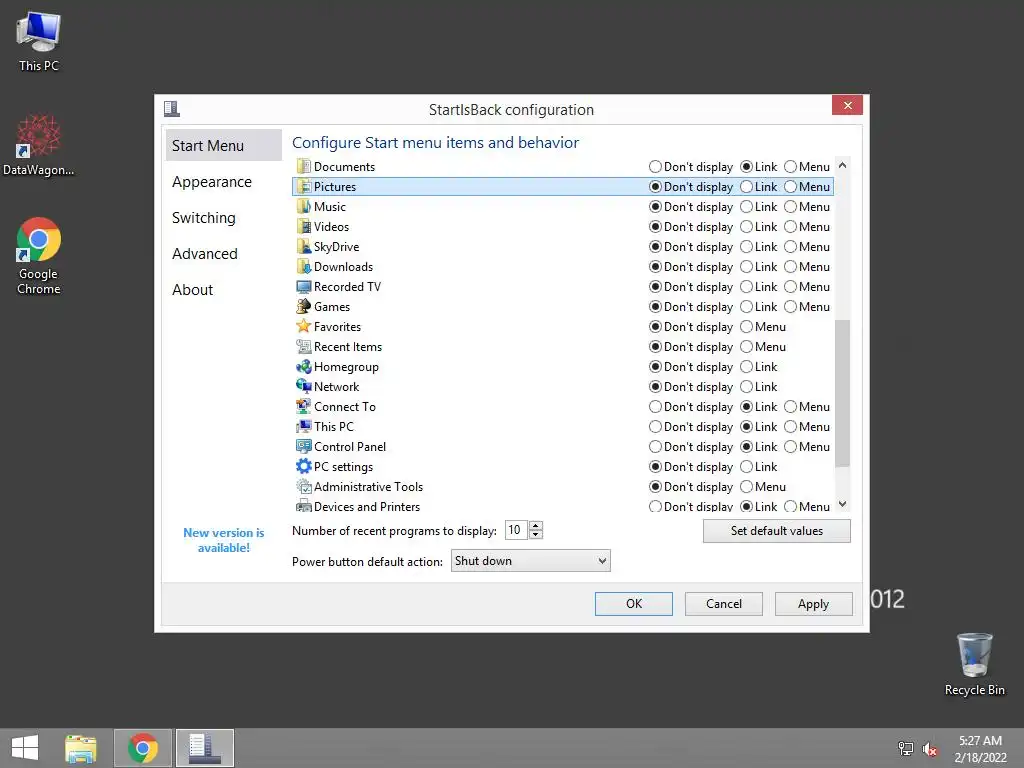The height and width of the screenshot is (768, 1024).
Task: Click the muted volume tray icon
Action: click(930, 749)
